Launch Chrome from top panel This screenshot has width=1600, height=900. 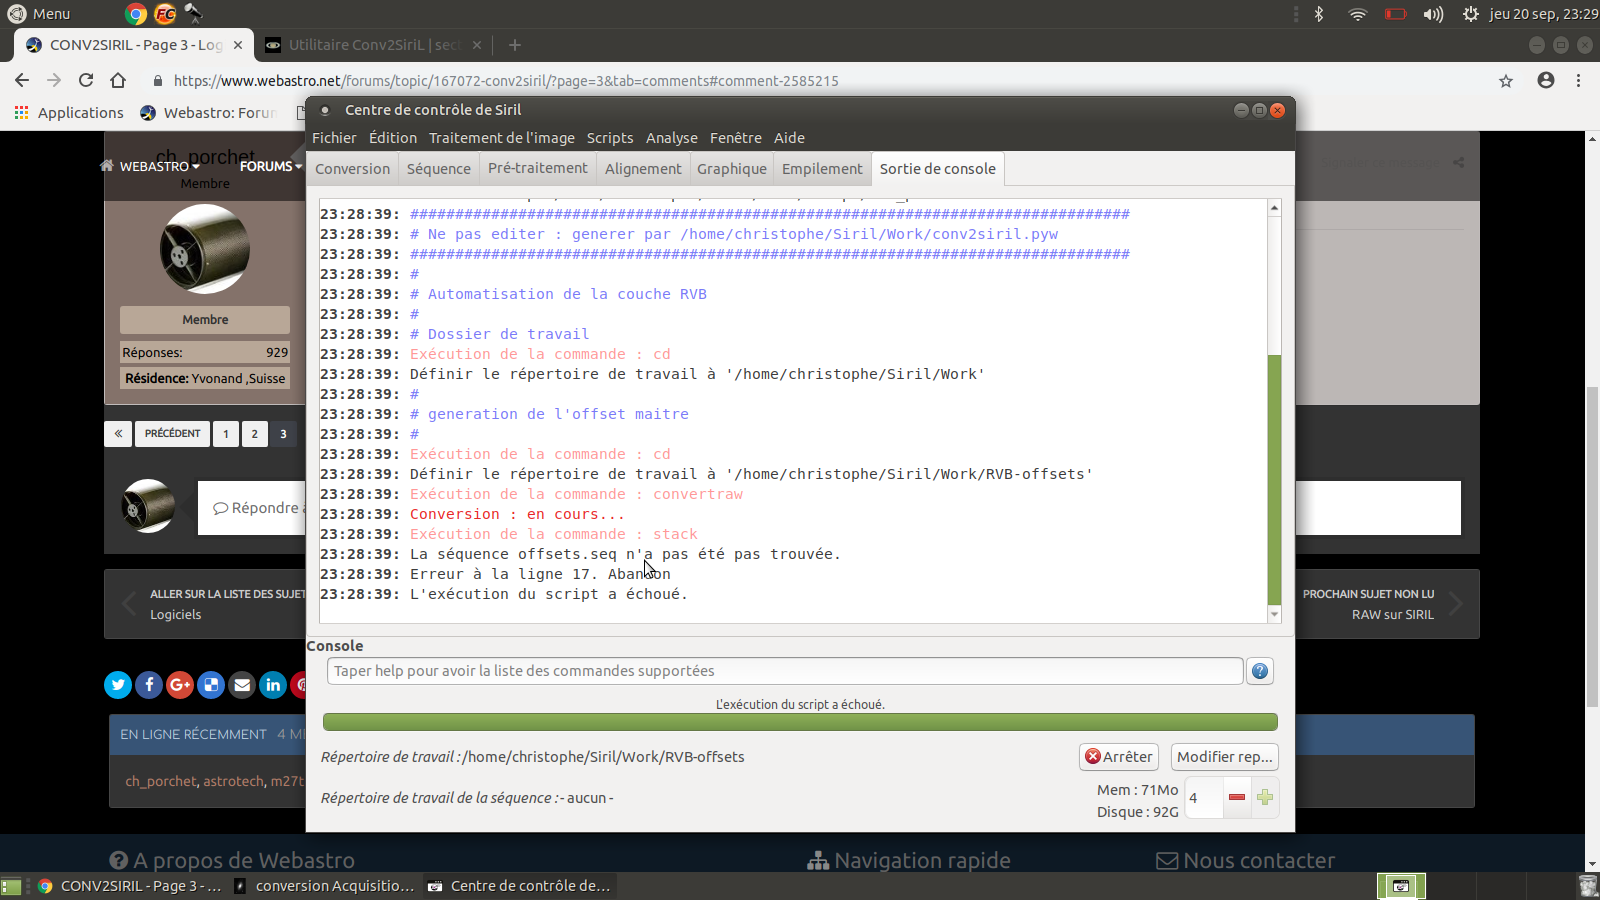tap(136, 14)
